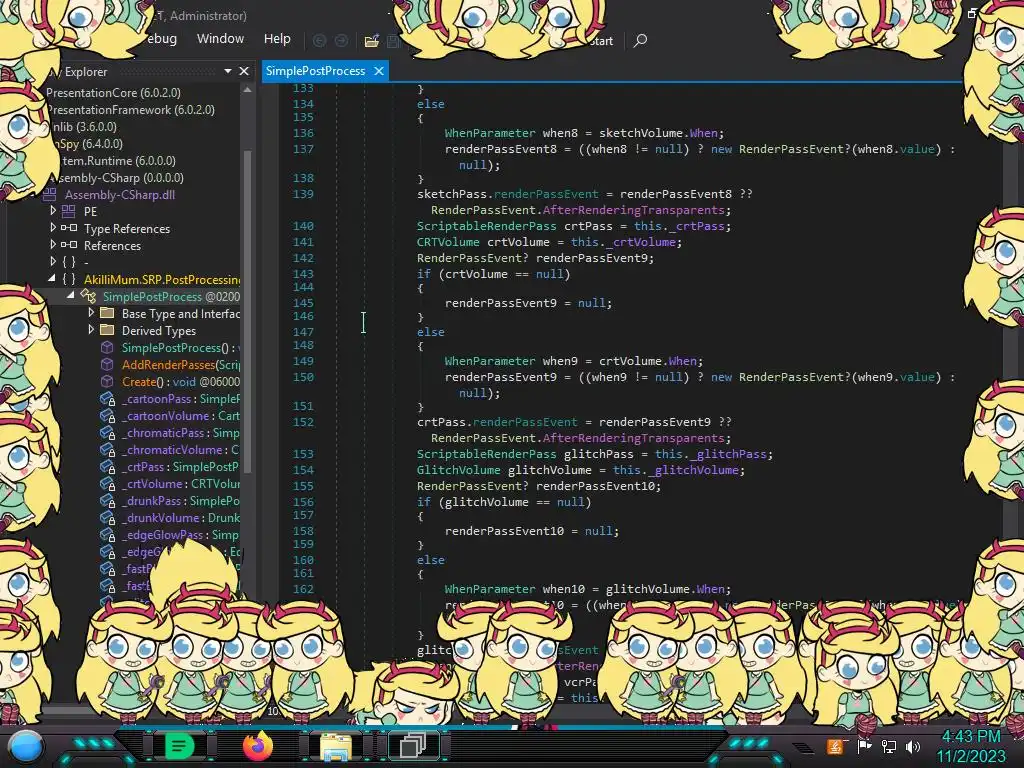Expand the References node
Viewport: 1024px width, 768px height.
coord(53,245)
